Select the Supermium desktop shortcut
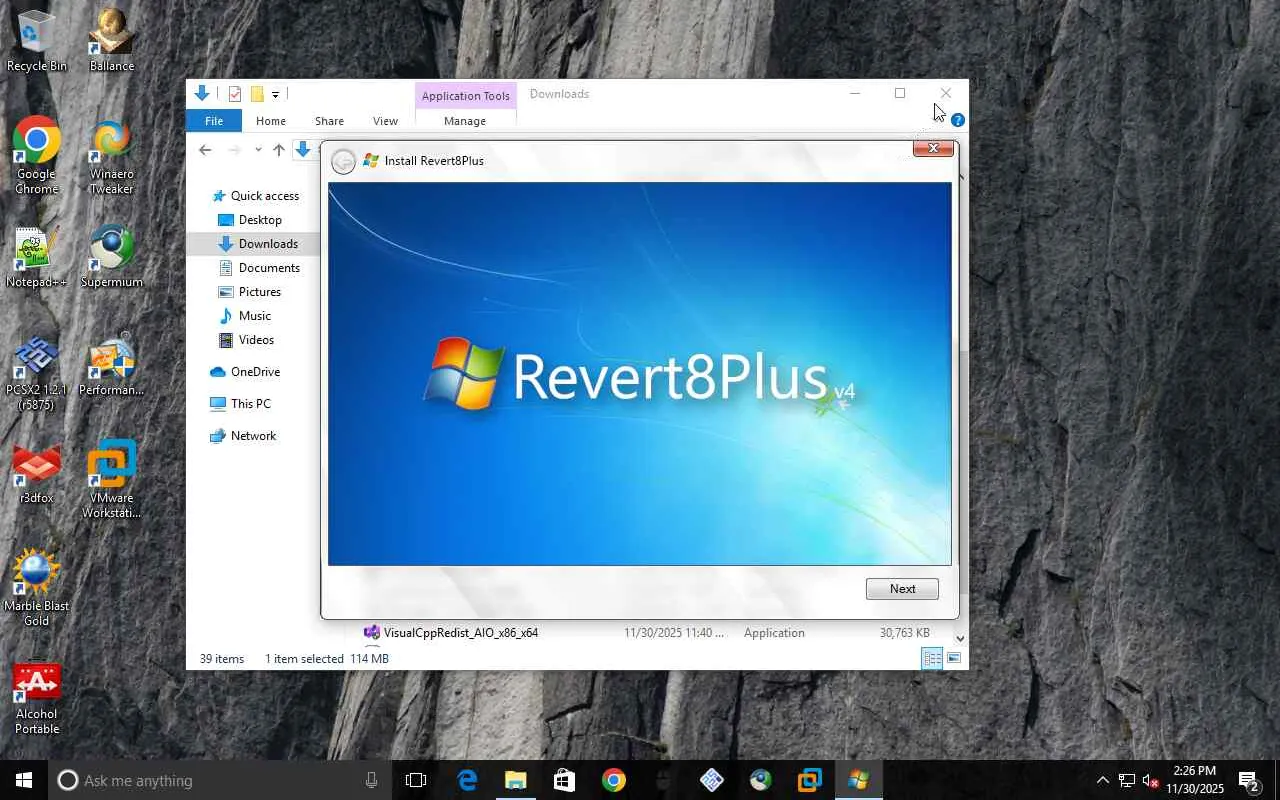Image resolution: width=1280 pixels, height=800 pixels. 112,258
